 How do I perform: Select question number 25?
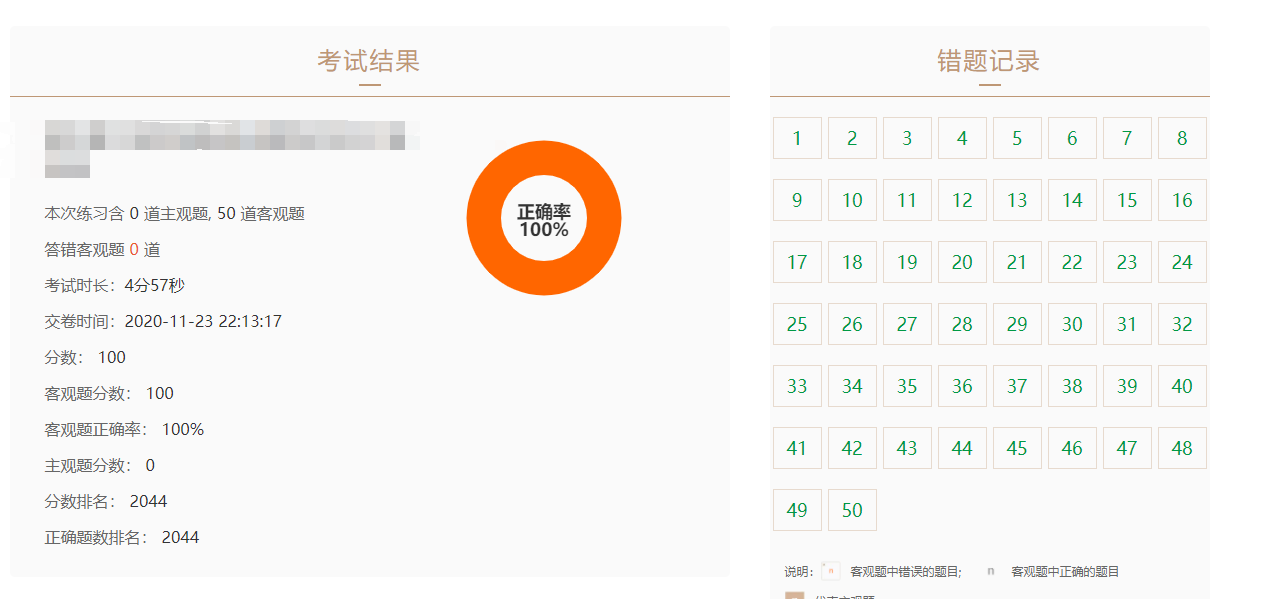(x=797, y=324)
